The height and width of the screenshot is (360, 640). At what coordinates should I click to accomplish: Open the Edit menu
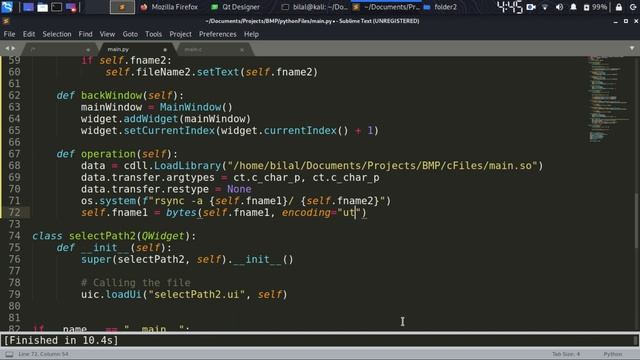point(29,34)
